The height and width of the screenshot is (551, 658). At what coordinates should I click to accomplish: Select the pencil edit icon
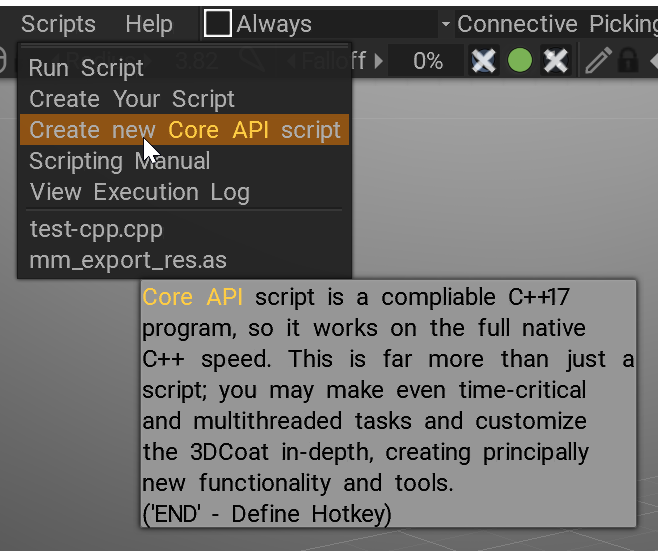(x=598, y=60)
